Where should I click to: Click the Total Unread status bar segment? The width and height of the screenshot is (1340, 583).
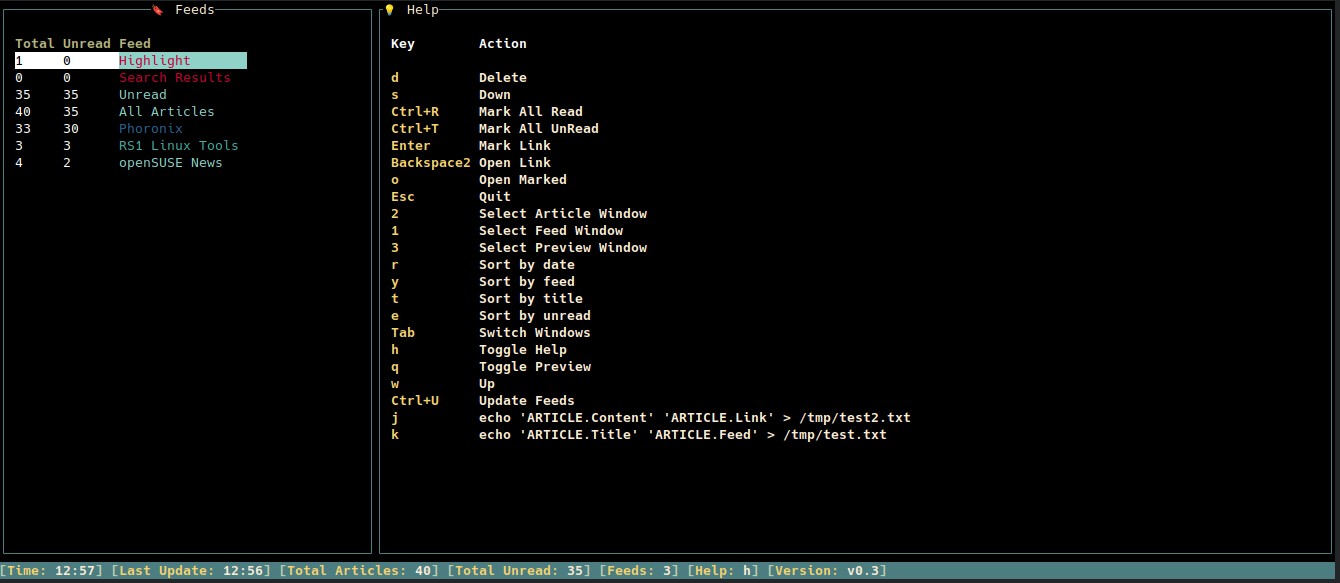(x=519, y=571)
